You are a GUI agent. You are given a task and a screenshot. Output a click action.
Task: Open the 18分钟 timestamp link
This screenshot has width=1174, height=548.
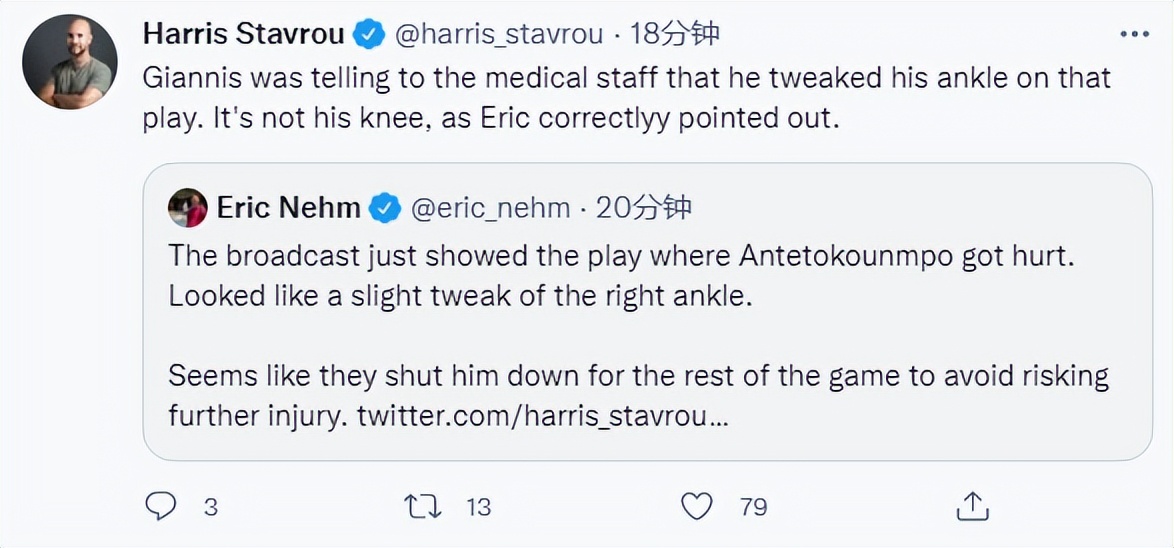[x=676, y=34]
